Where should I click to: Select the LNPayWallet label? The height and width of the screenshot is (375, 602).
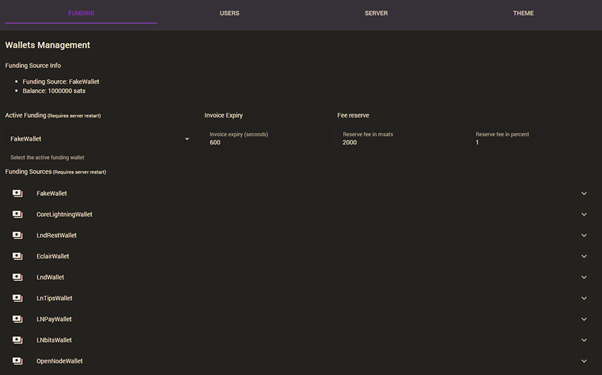coord(54,319)
